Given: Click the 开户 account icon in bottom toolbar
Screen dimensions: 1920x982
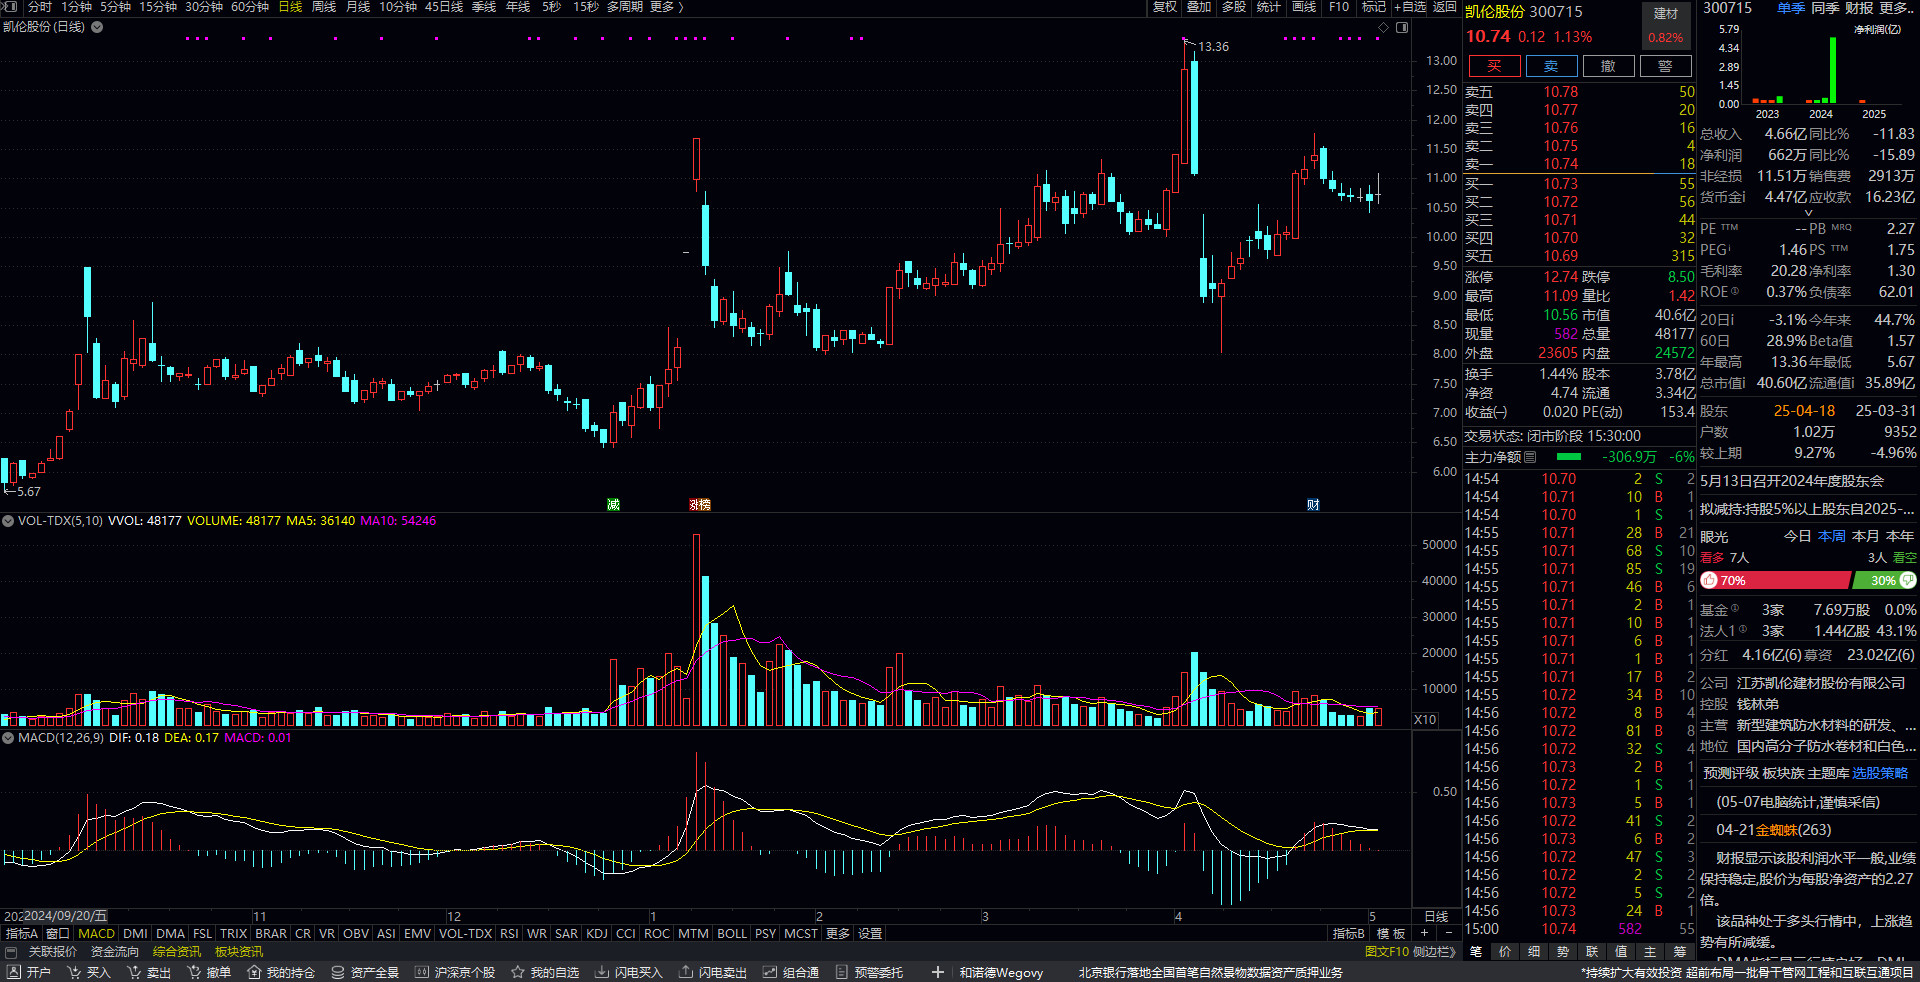Looking at the screenshot, I should (13, 972).
